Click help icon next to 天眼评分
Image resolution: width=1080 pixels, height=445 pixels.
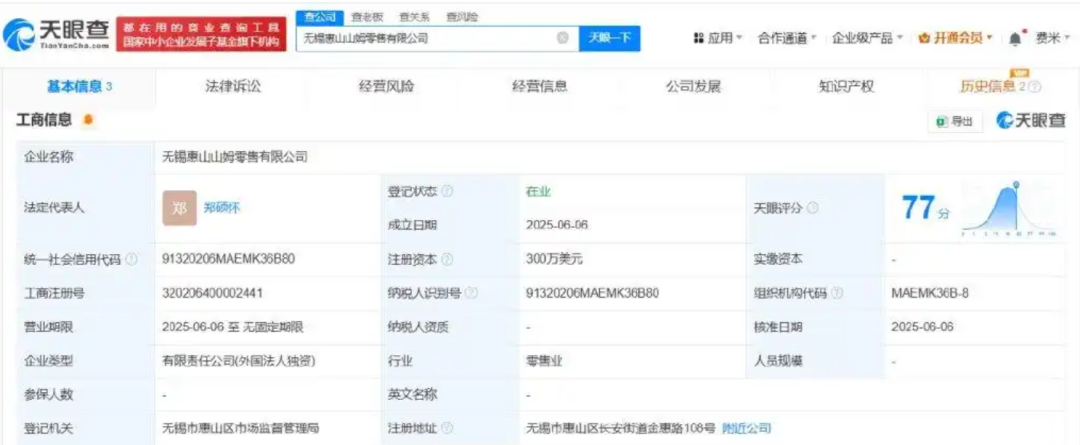[813, 208]
